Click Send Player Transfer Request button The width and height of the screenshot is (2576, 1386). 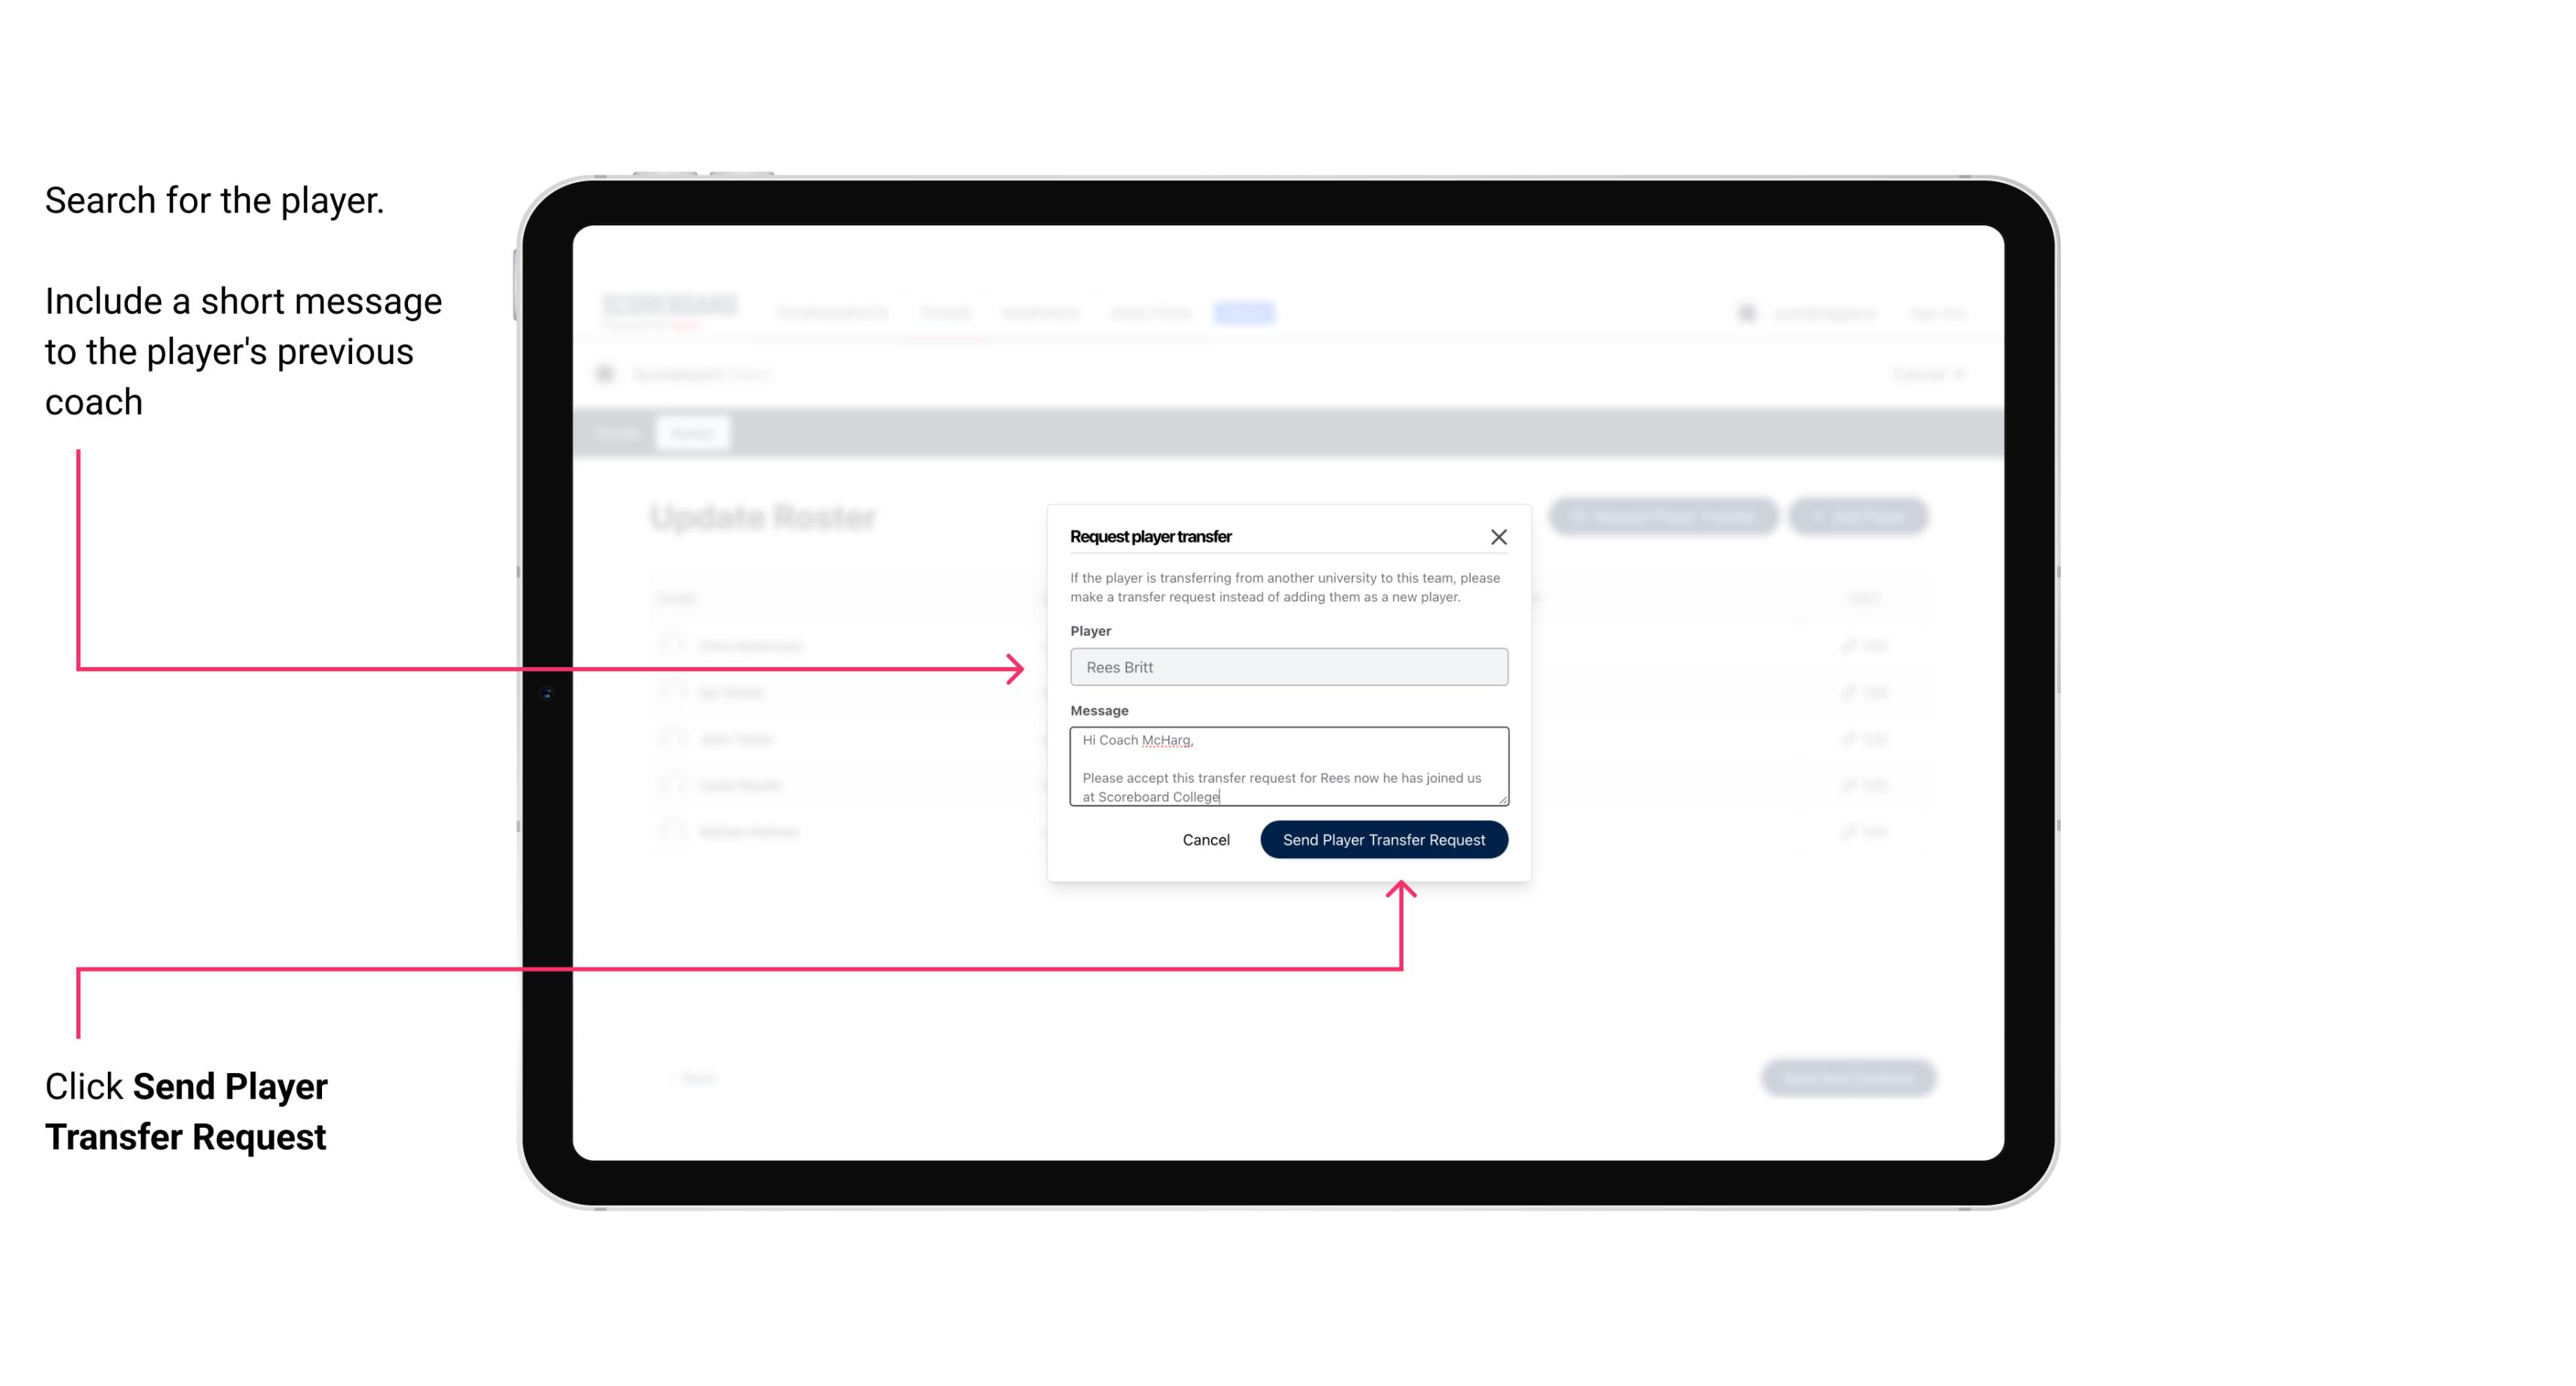[x=1383, y=838]
